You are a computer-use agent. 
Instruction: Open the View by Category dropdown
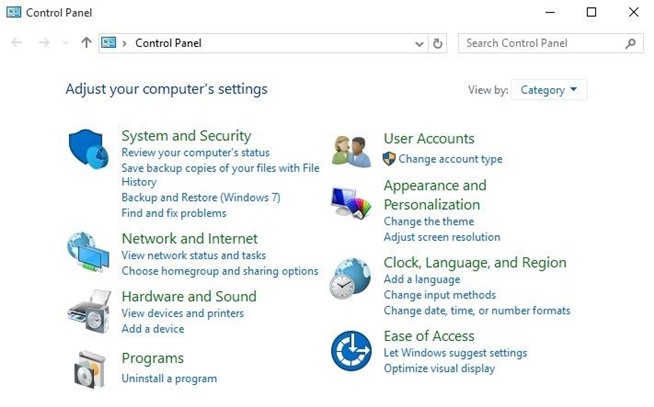point(548,90)
